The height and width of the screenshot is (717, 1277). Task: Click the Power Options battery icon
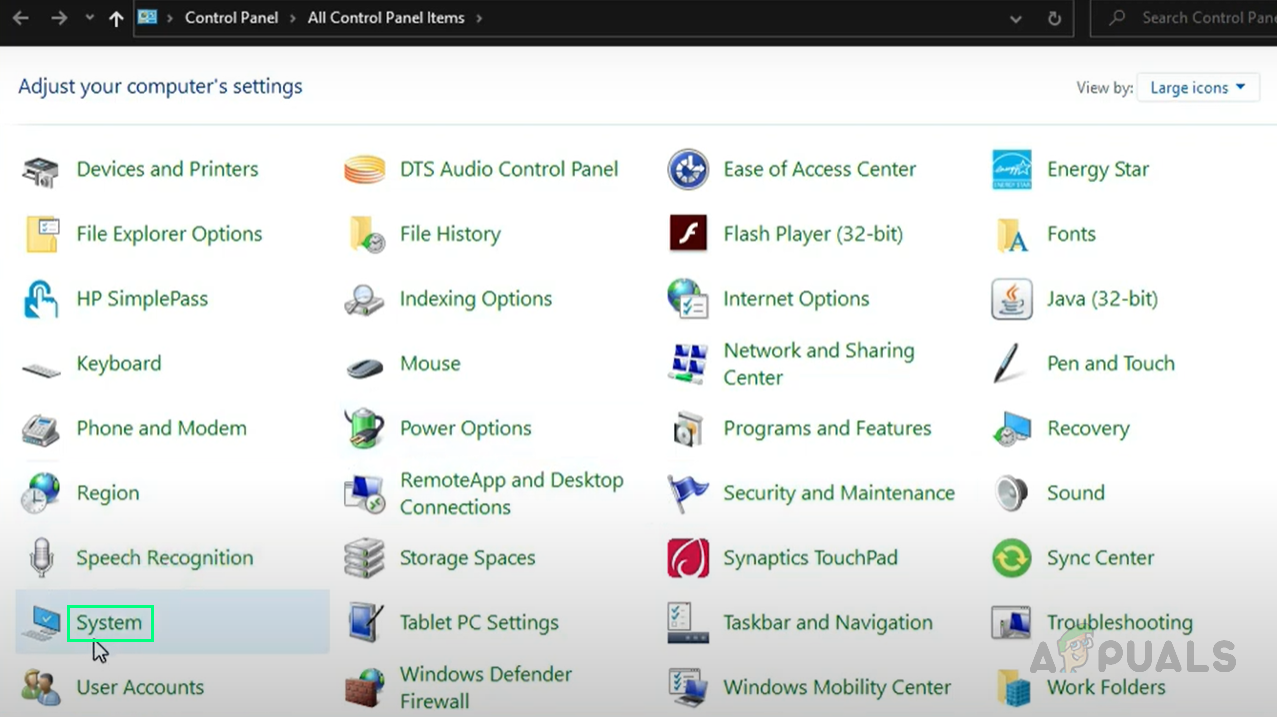365,429
